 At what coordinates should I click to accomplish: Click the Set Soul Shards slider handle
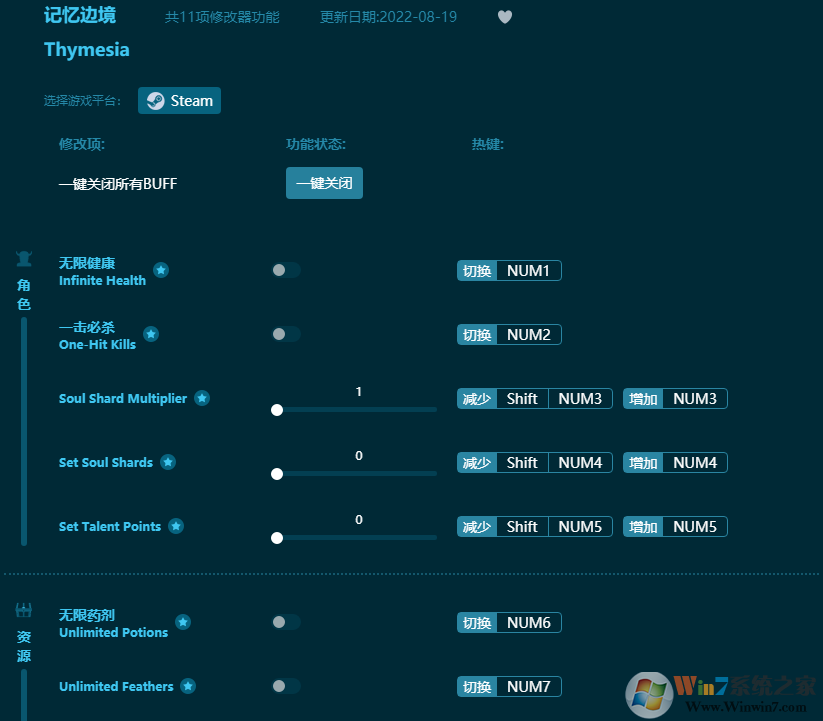click(x=277, y=473)
